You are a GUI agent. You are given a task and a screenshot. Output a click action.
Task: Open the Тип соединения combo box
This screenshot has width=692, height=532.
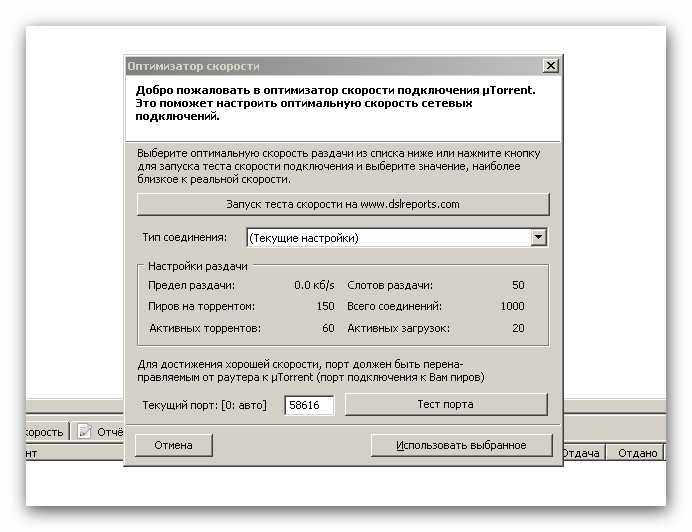397,238
